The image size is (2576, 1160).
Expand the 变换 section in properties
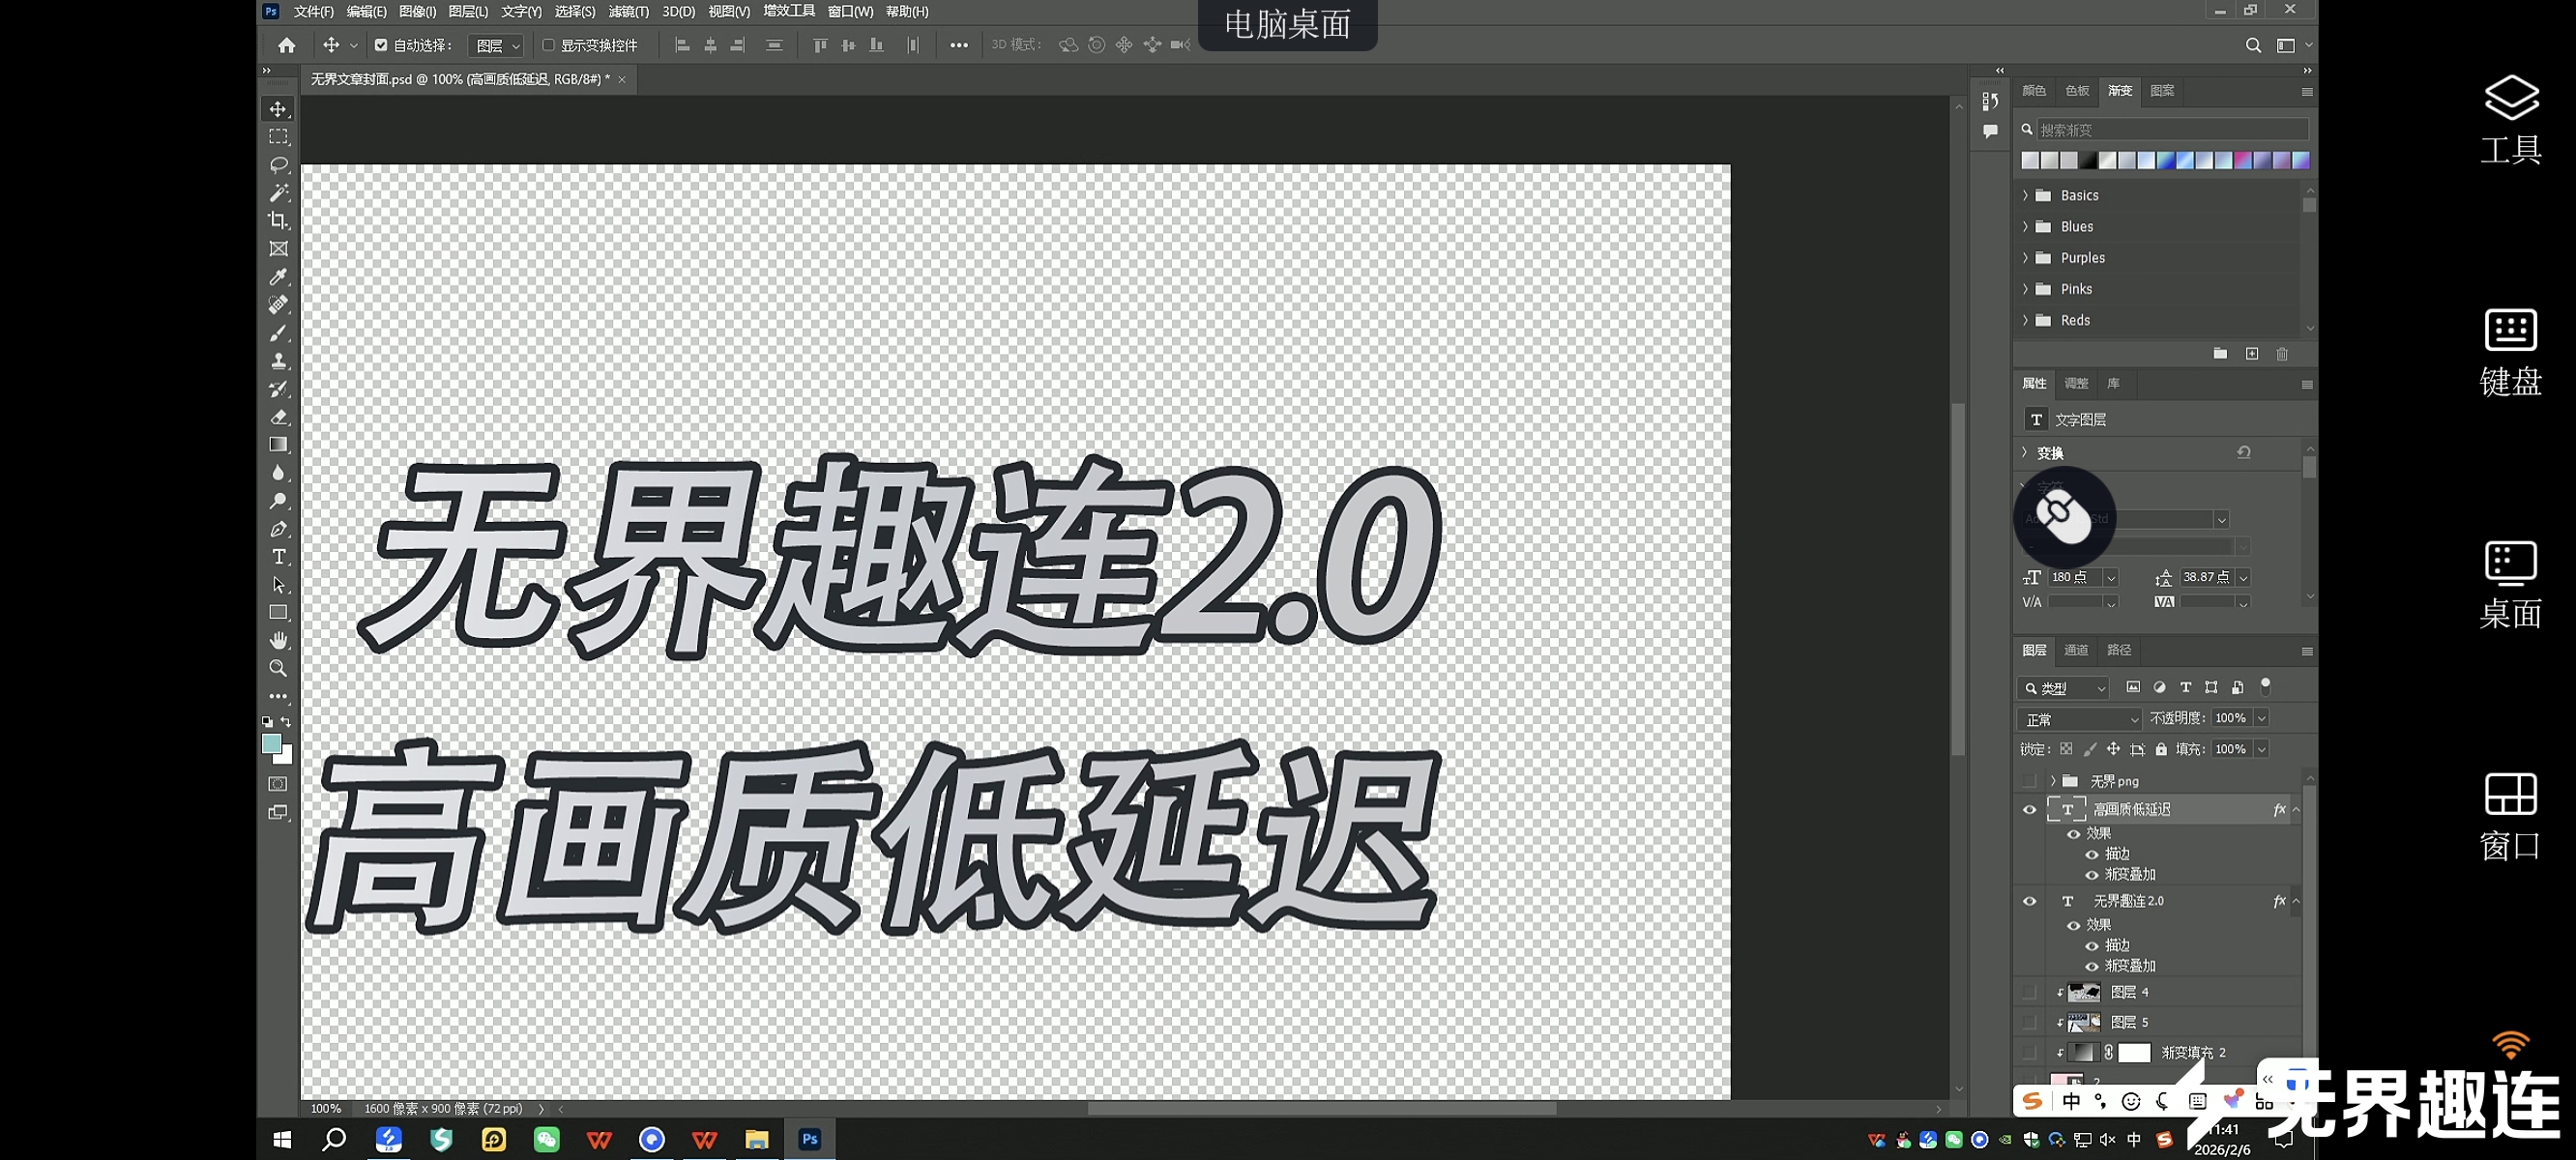2026,453
